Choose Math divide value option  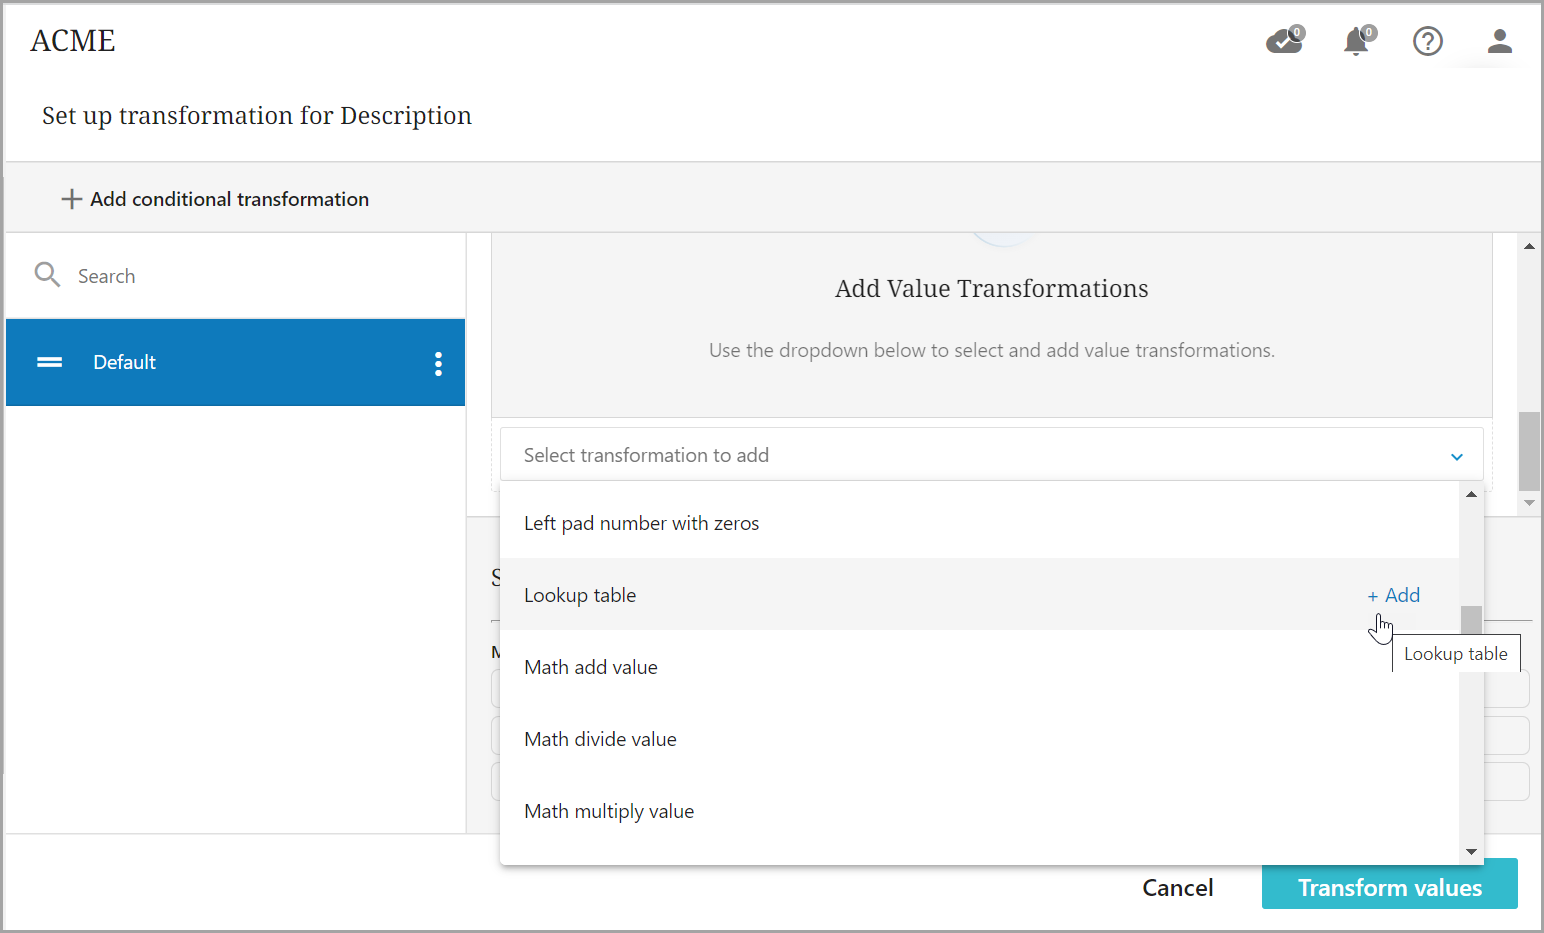point(600,739)
